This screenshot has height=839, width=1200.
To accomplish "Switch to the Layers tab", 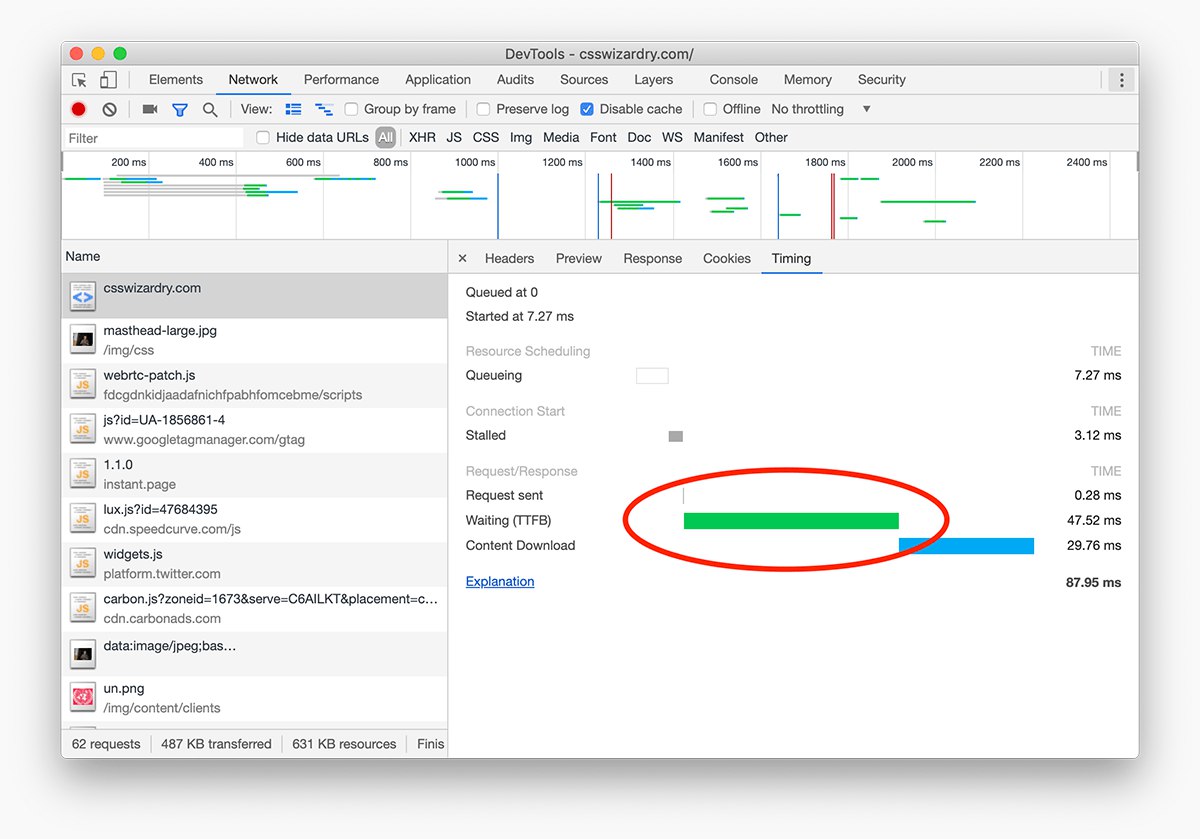I will [653, 80].
